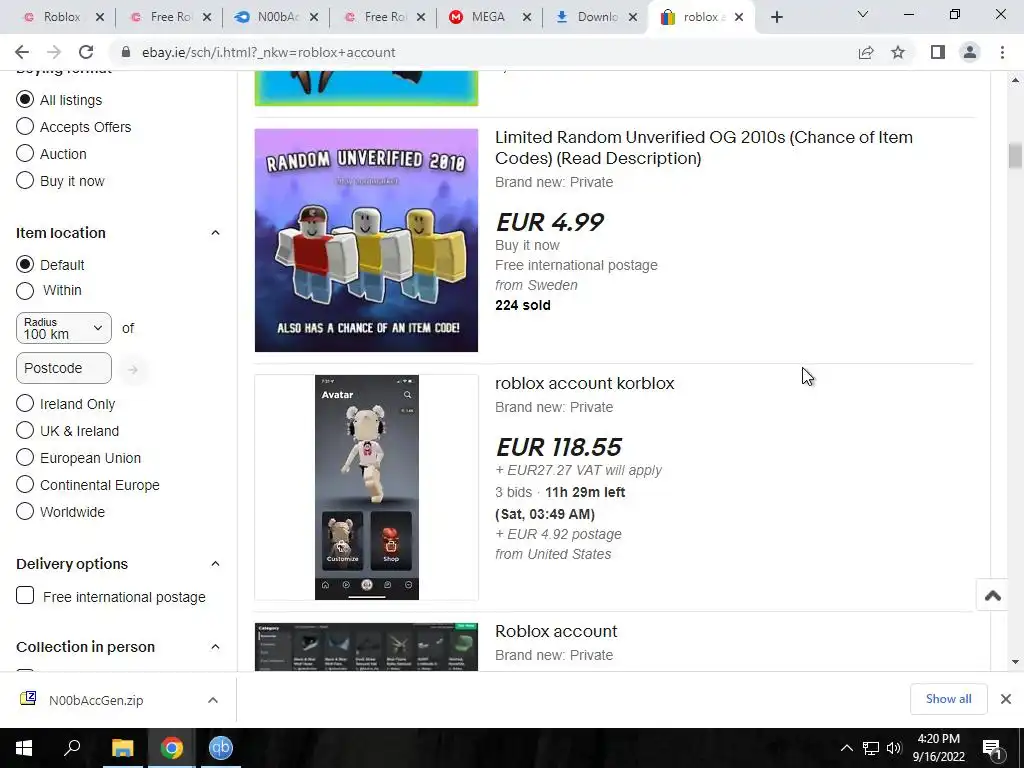Image resolution: width=1024 pixels, height=768 pixels.
Task: Open the volume tray icon
Action: 894,748
